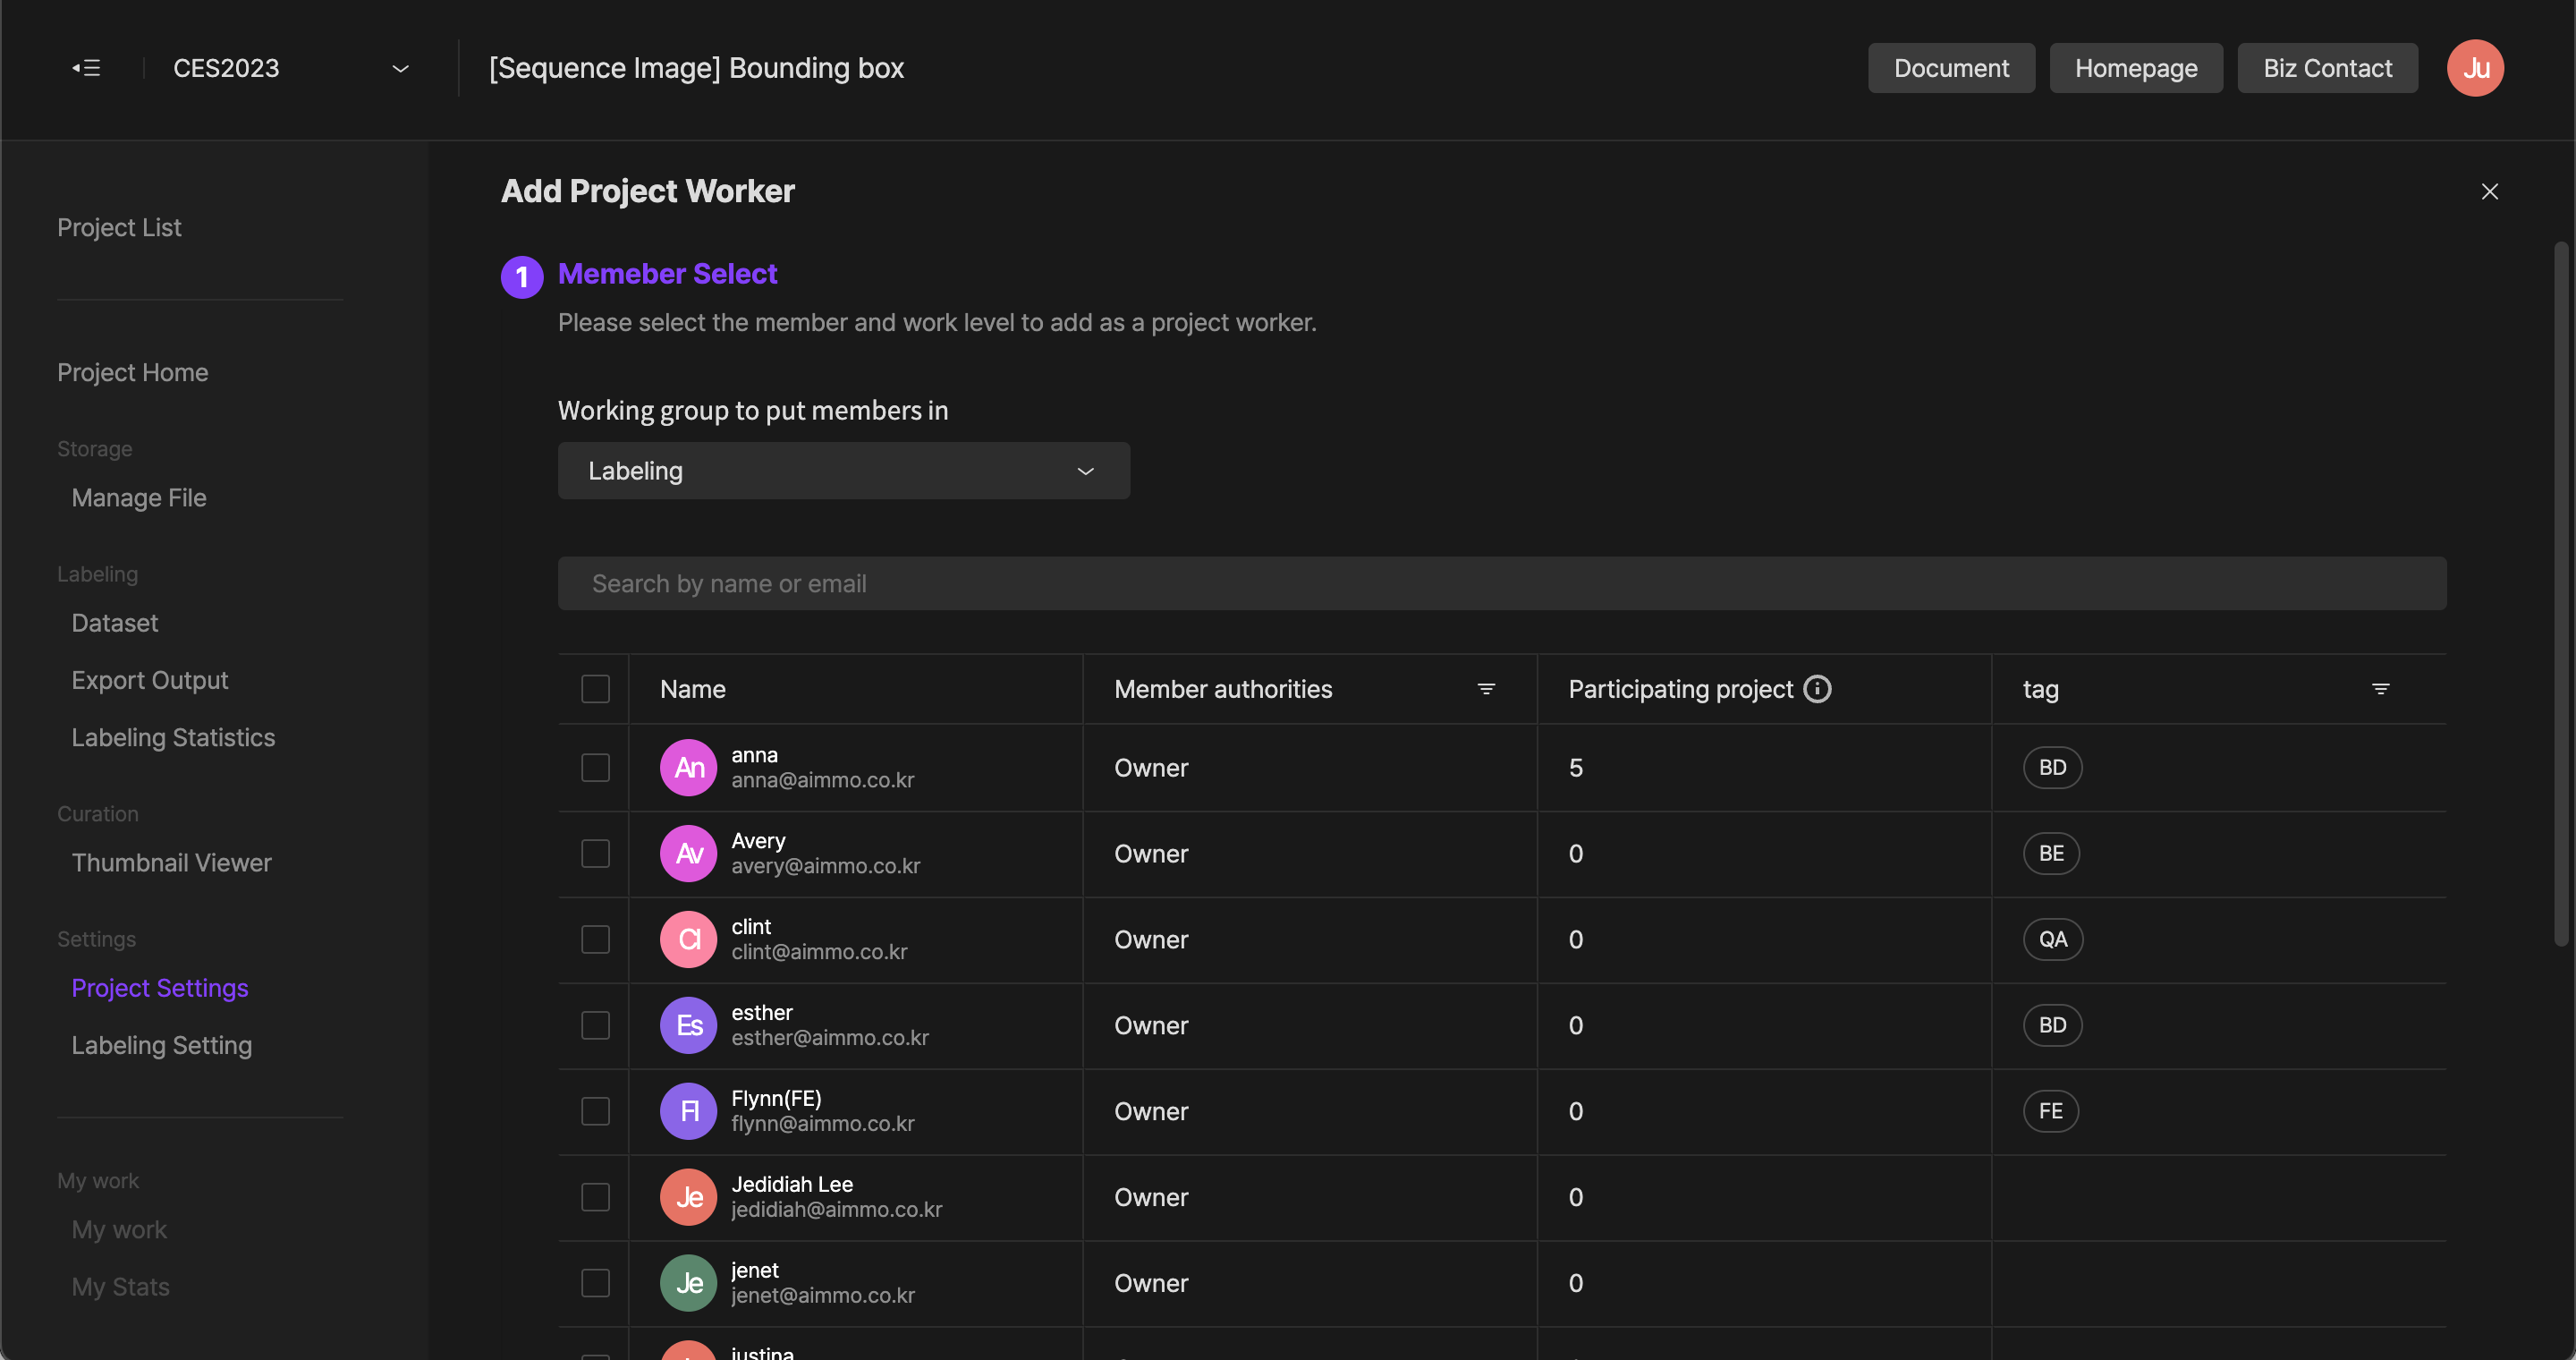Open the Labeling working group dropdown
The image size is (2576, 1360).
coord(843,471)
